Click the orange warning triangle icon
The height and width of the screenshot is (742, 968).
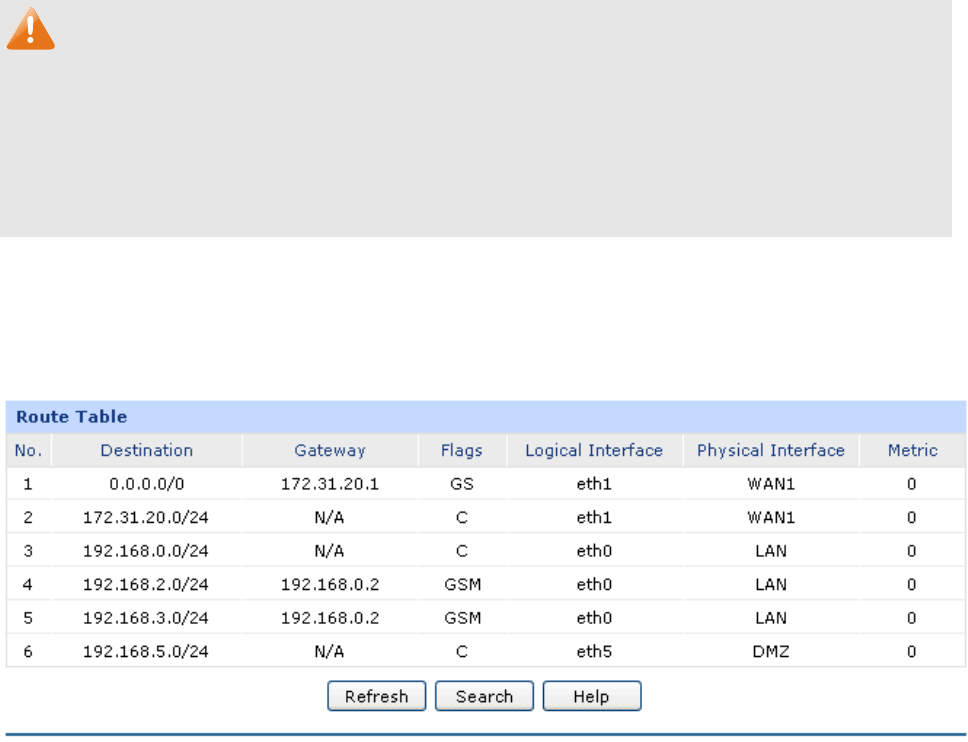[x=30, y=29]
